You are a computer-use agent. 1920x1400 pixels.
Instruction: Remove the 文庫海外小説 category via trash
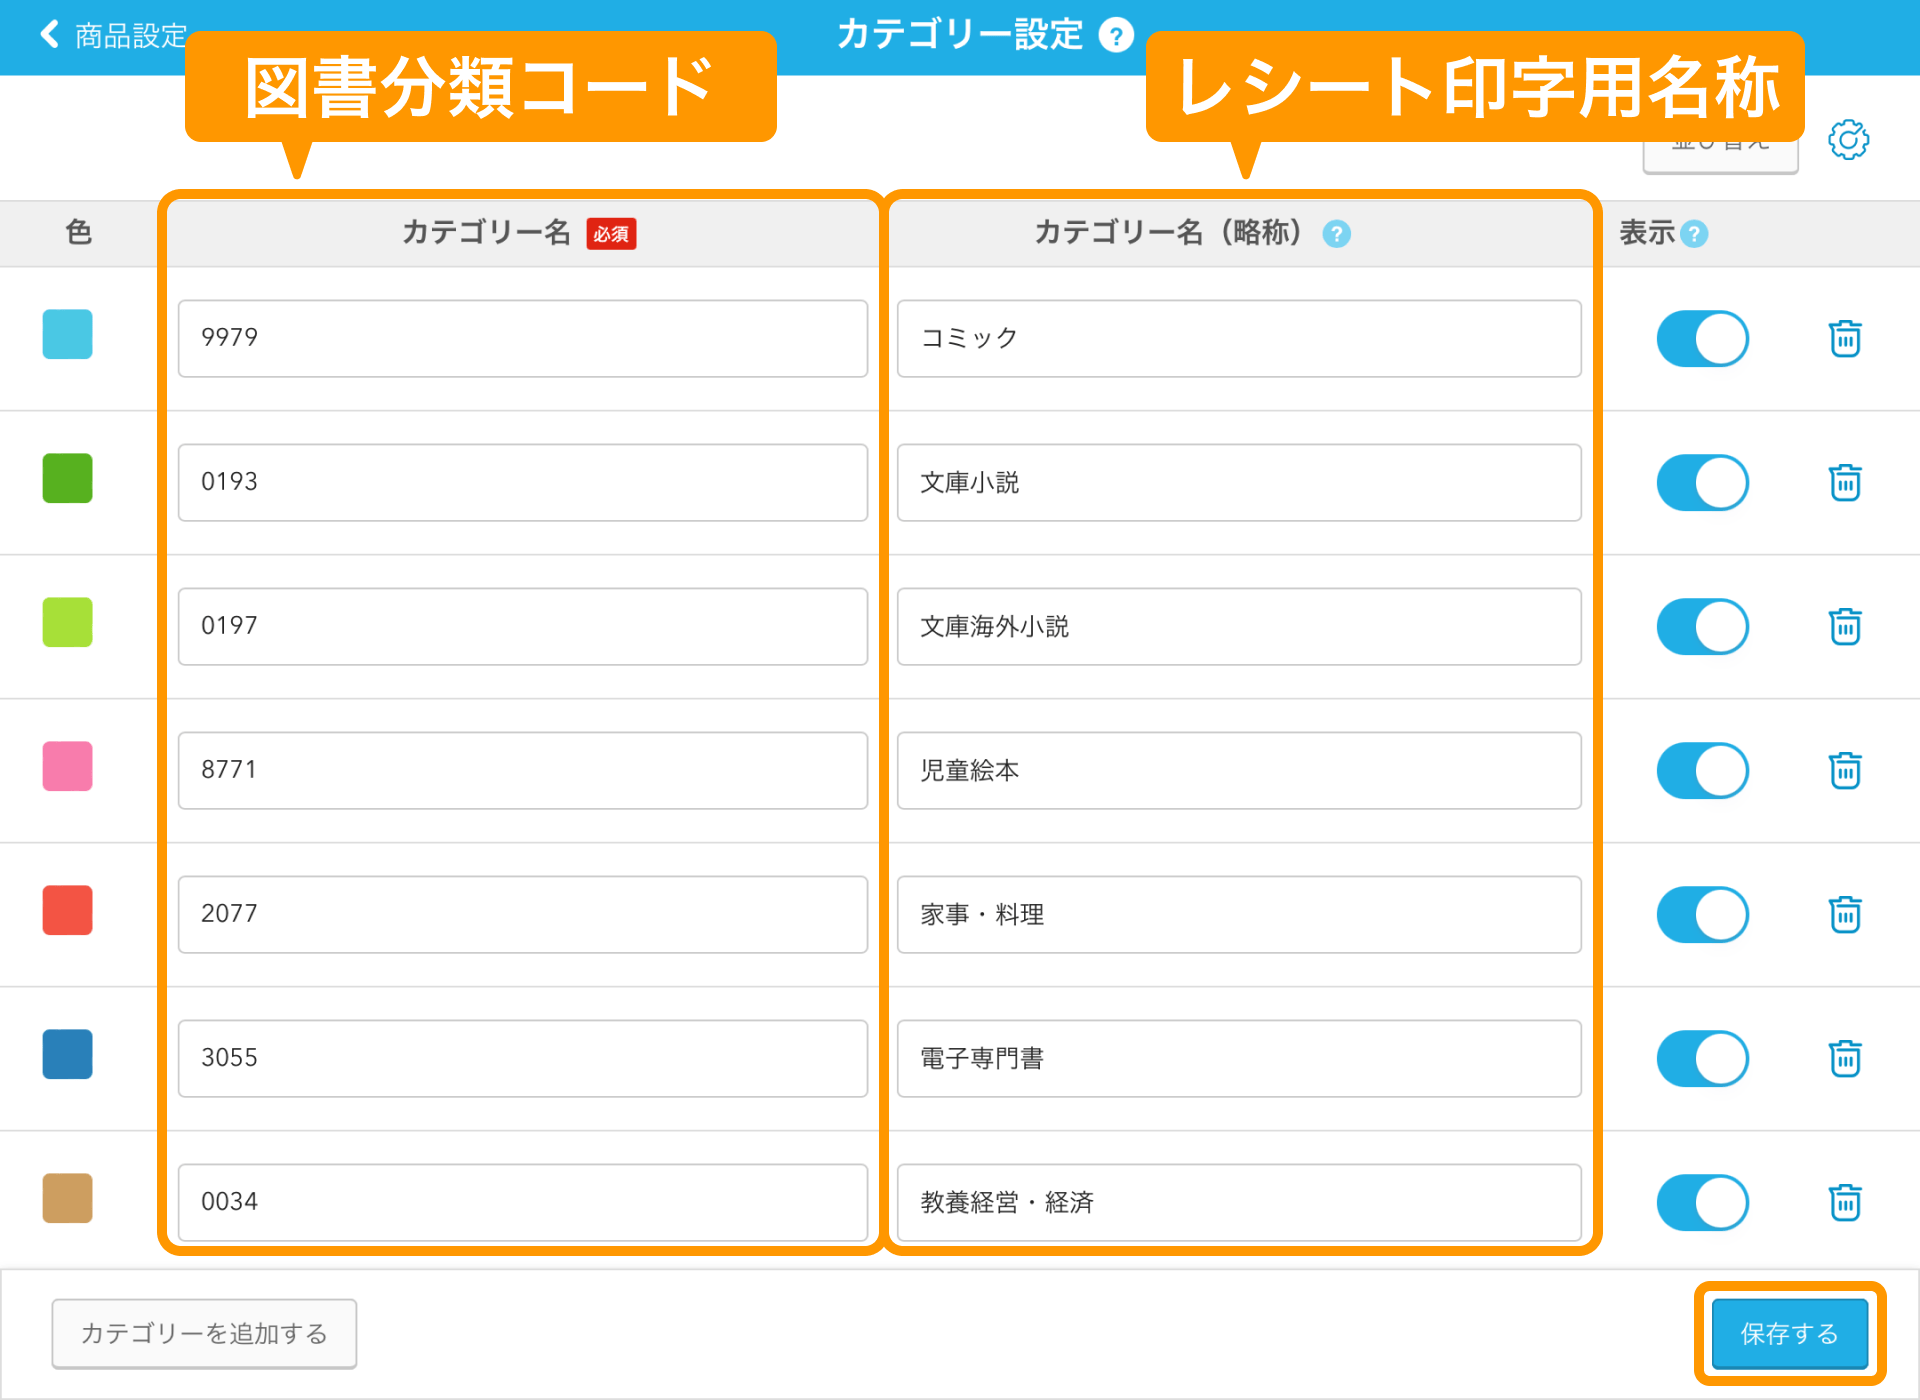pos(1845,626)
